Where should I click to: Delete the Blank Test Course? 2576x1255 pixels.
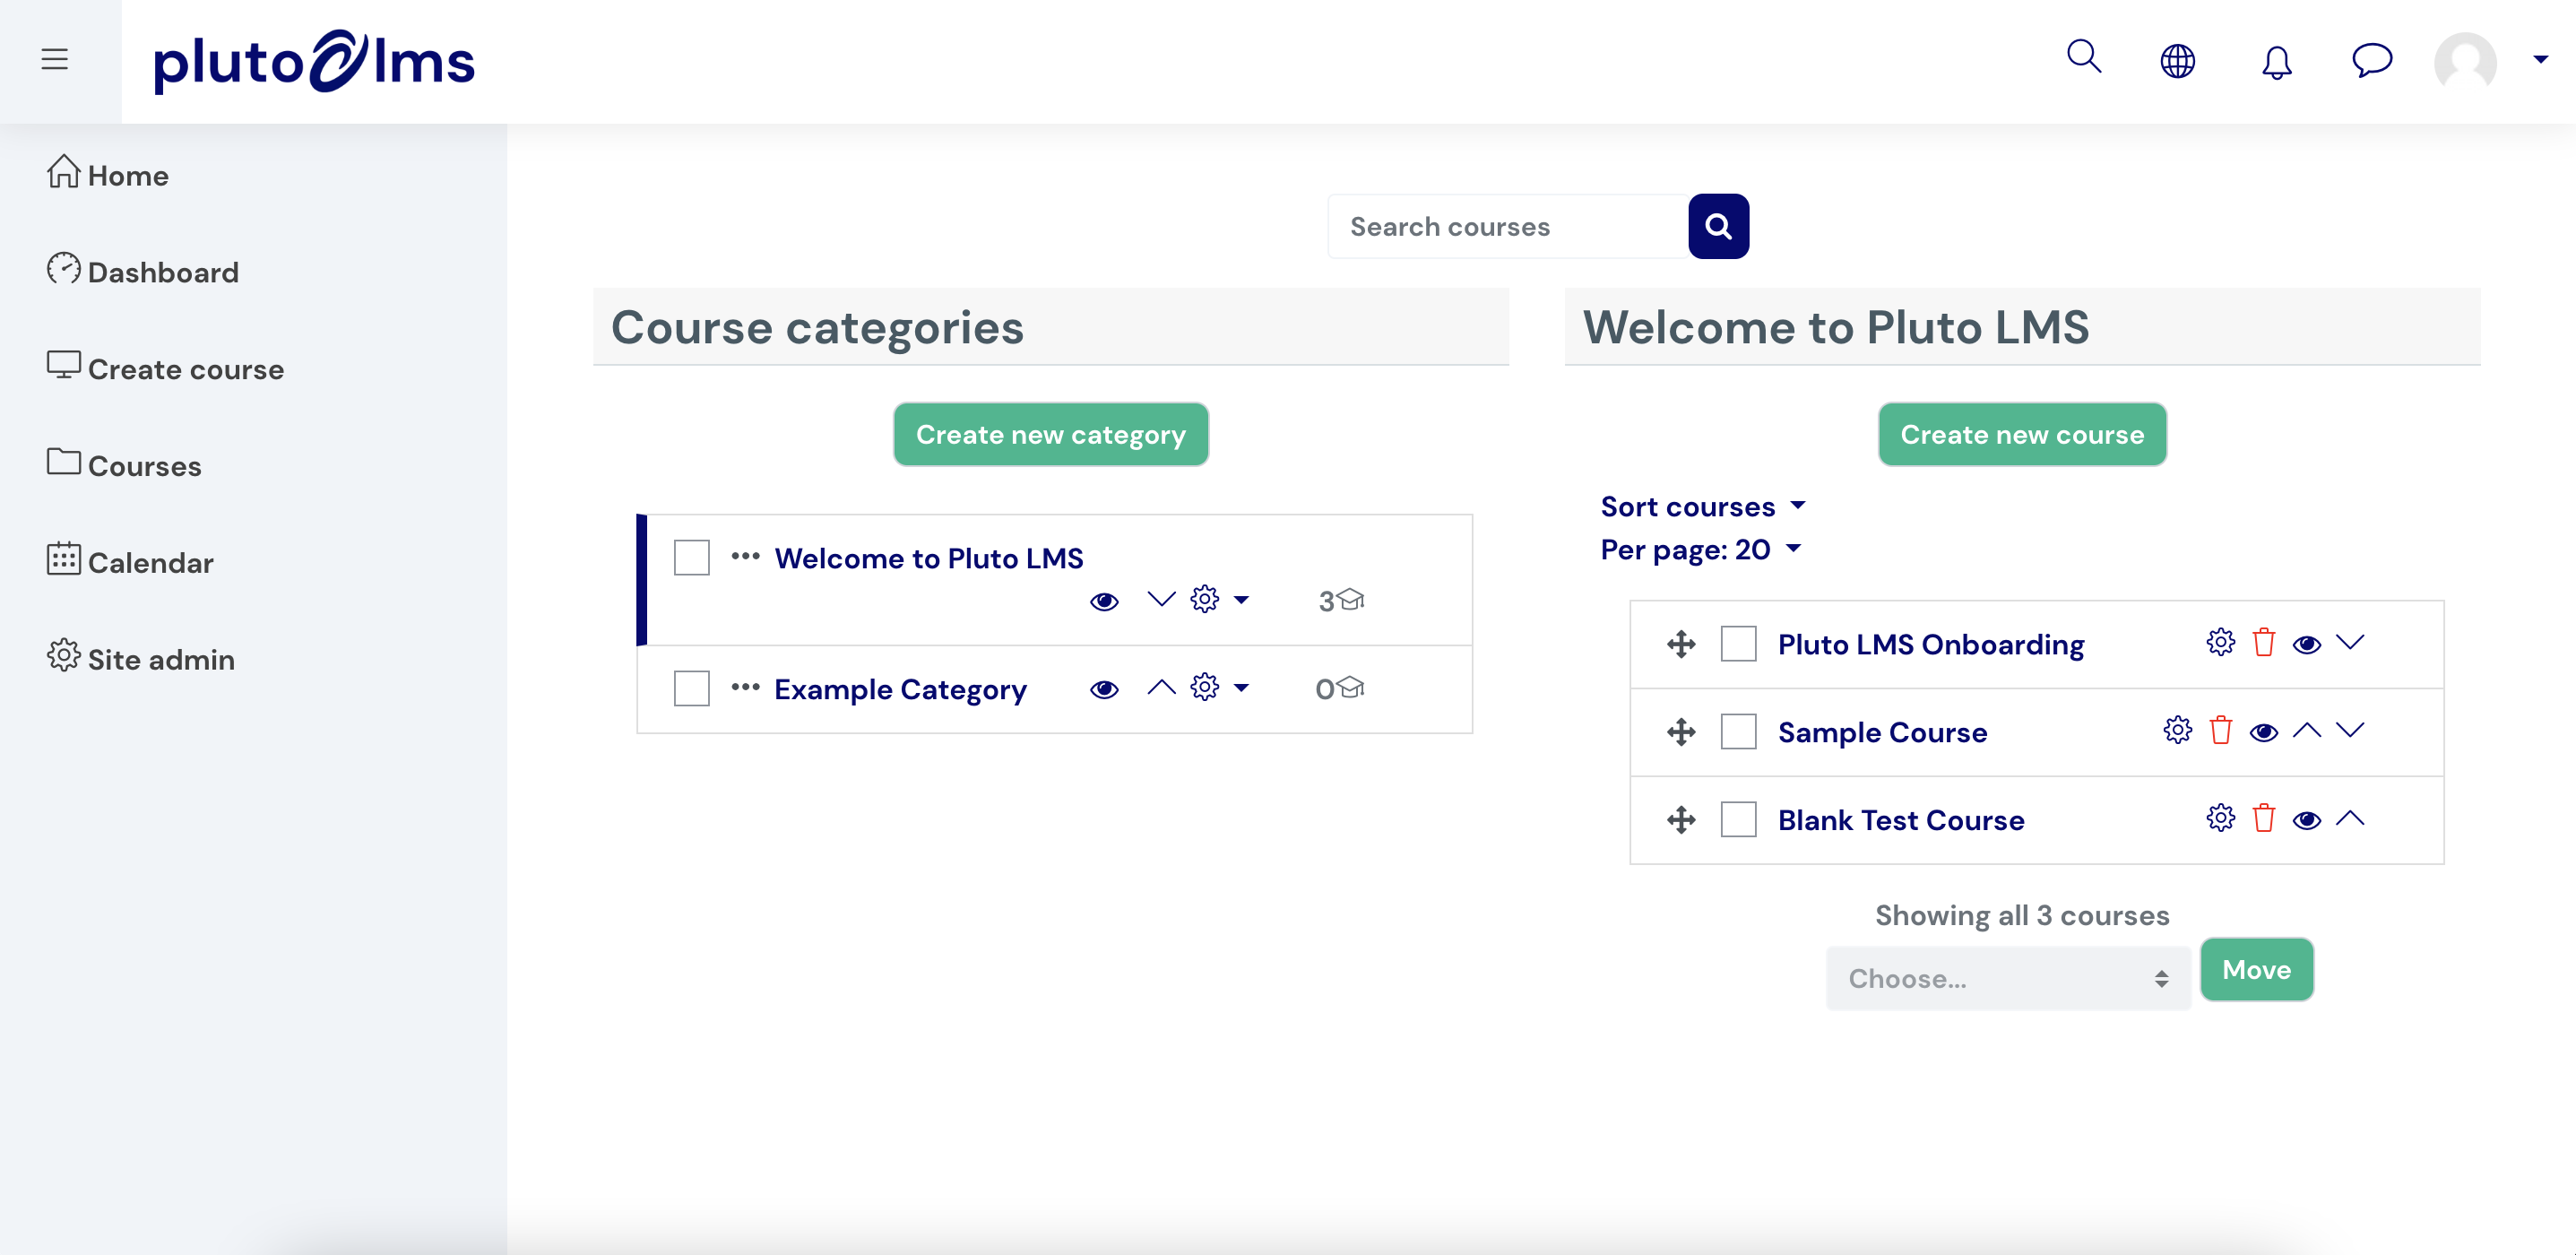2264,818
